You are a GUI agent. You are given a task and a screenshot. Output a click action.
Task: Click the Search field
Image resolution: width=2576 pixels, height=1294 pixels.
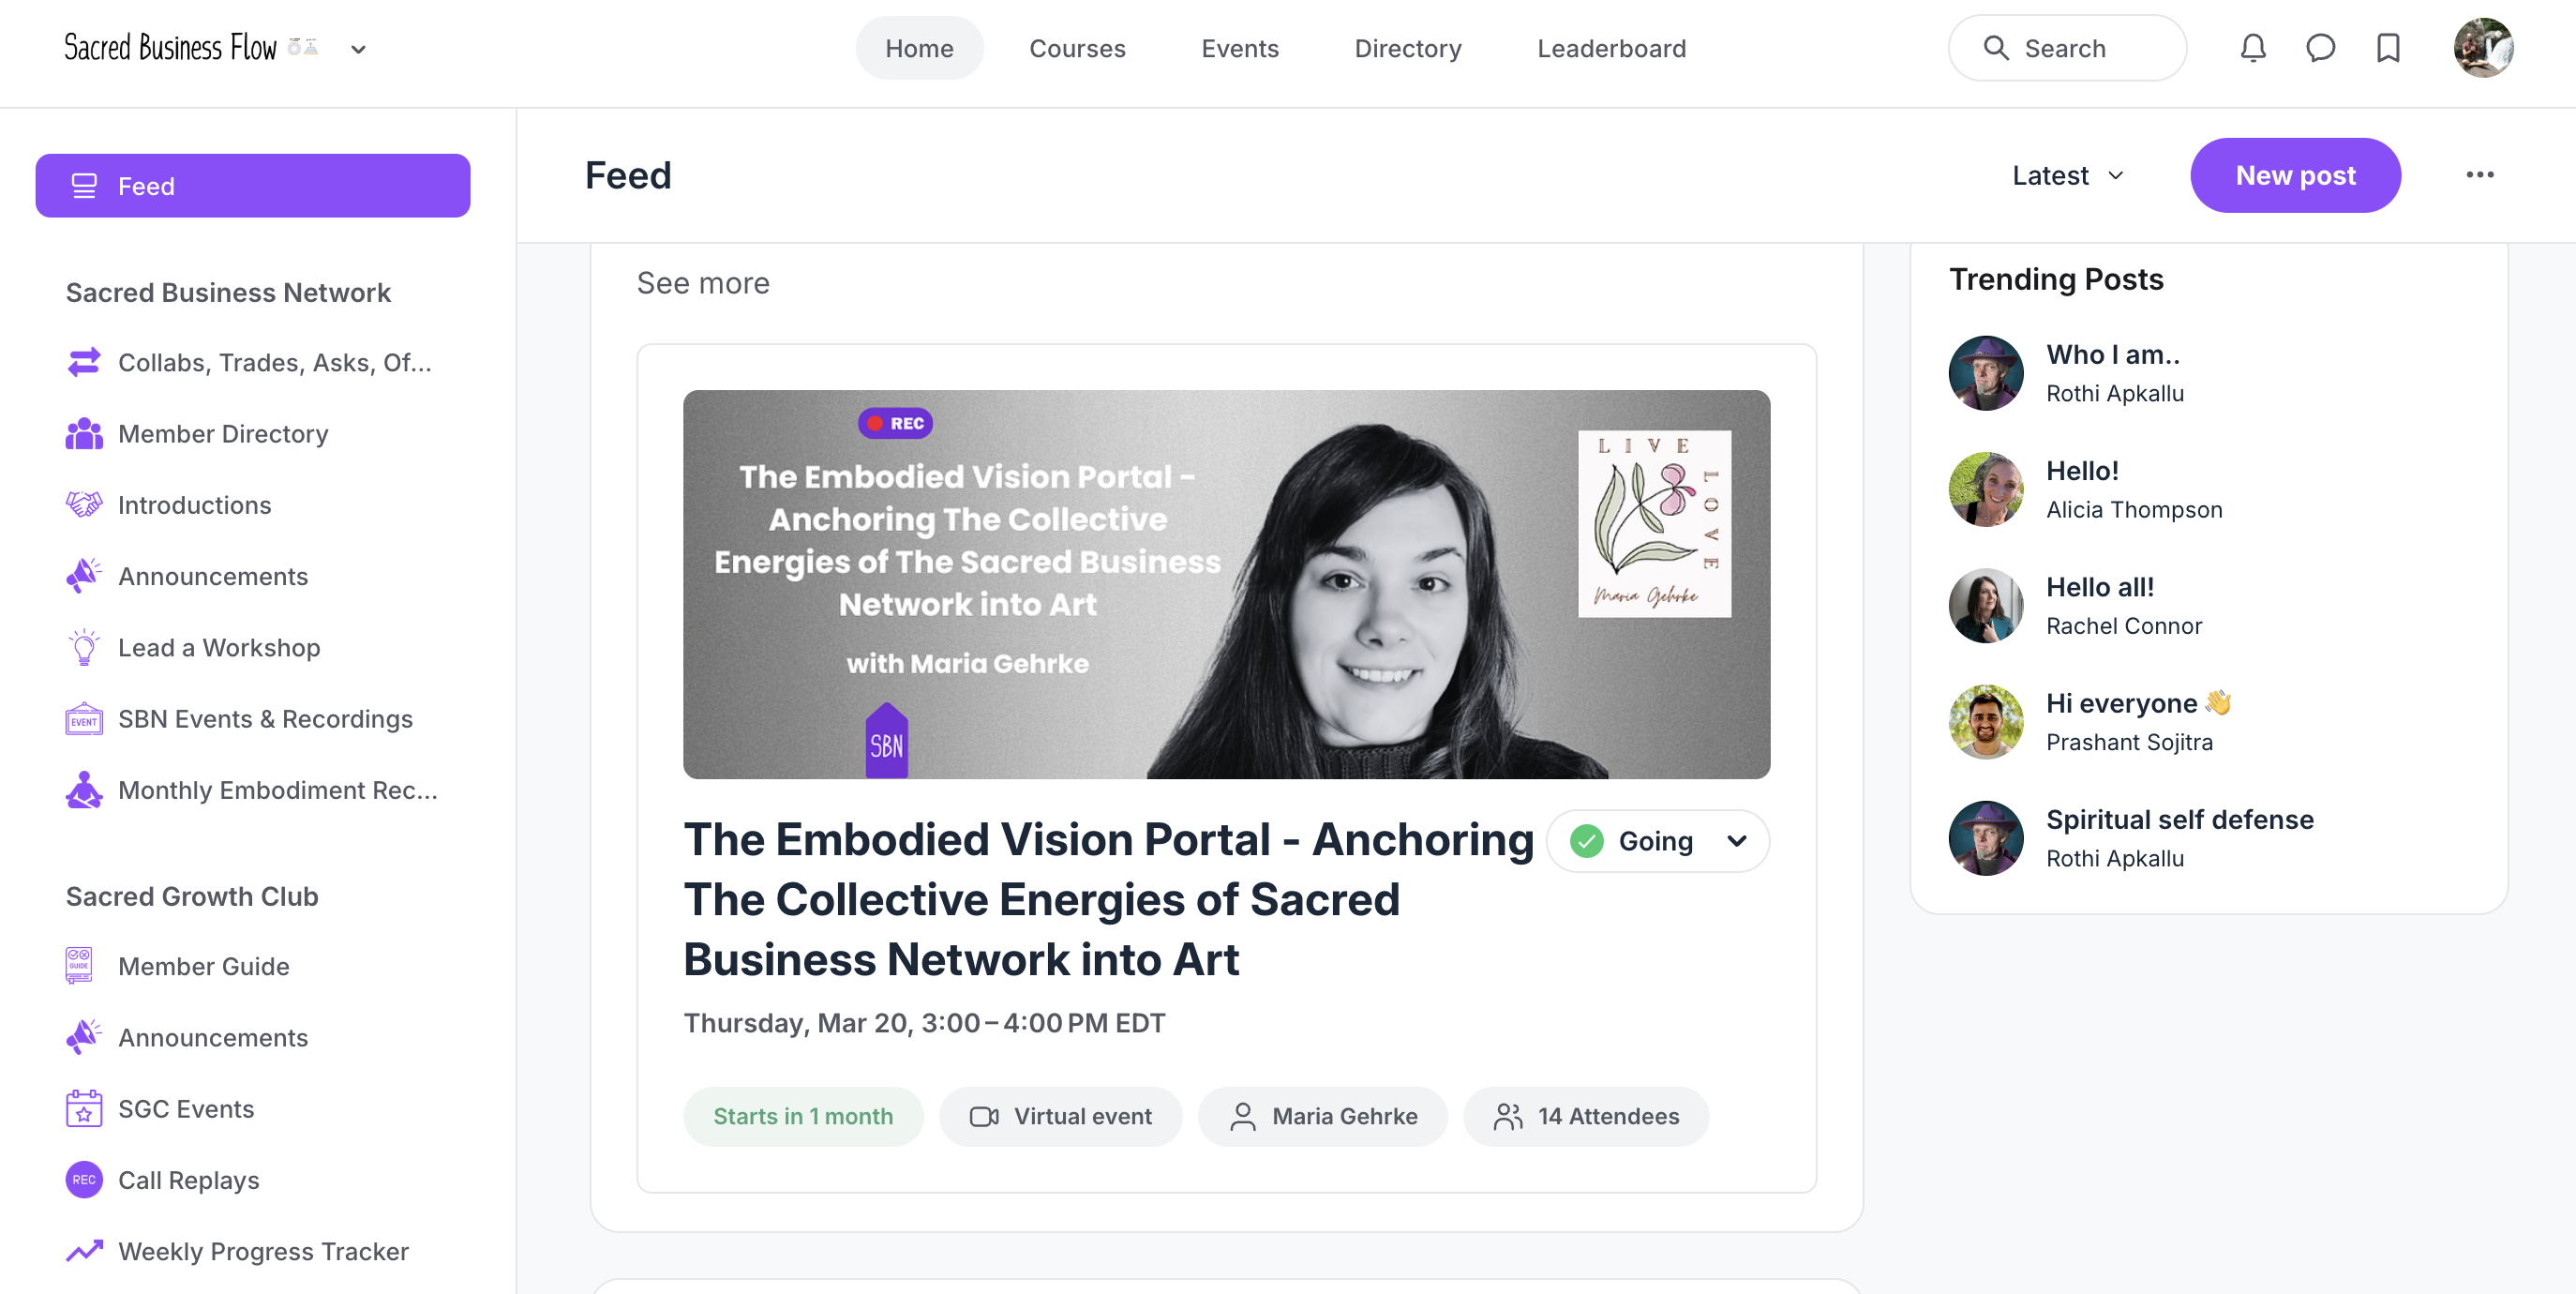2067,48
